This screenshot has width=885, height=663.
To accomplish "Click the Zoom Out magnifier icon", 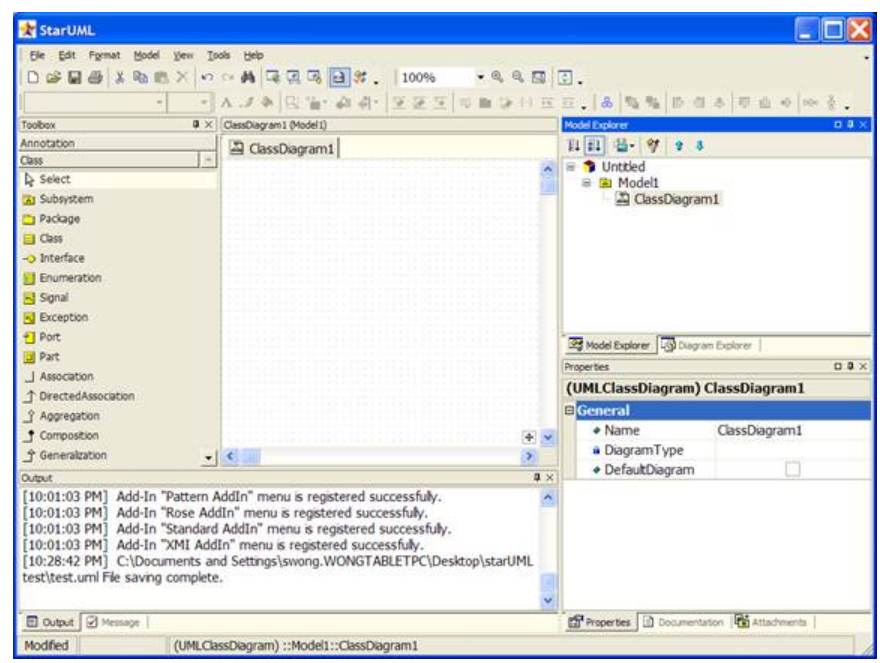I will (518, 77).
